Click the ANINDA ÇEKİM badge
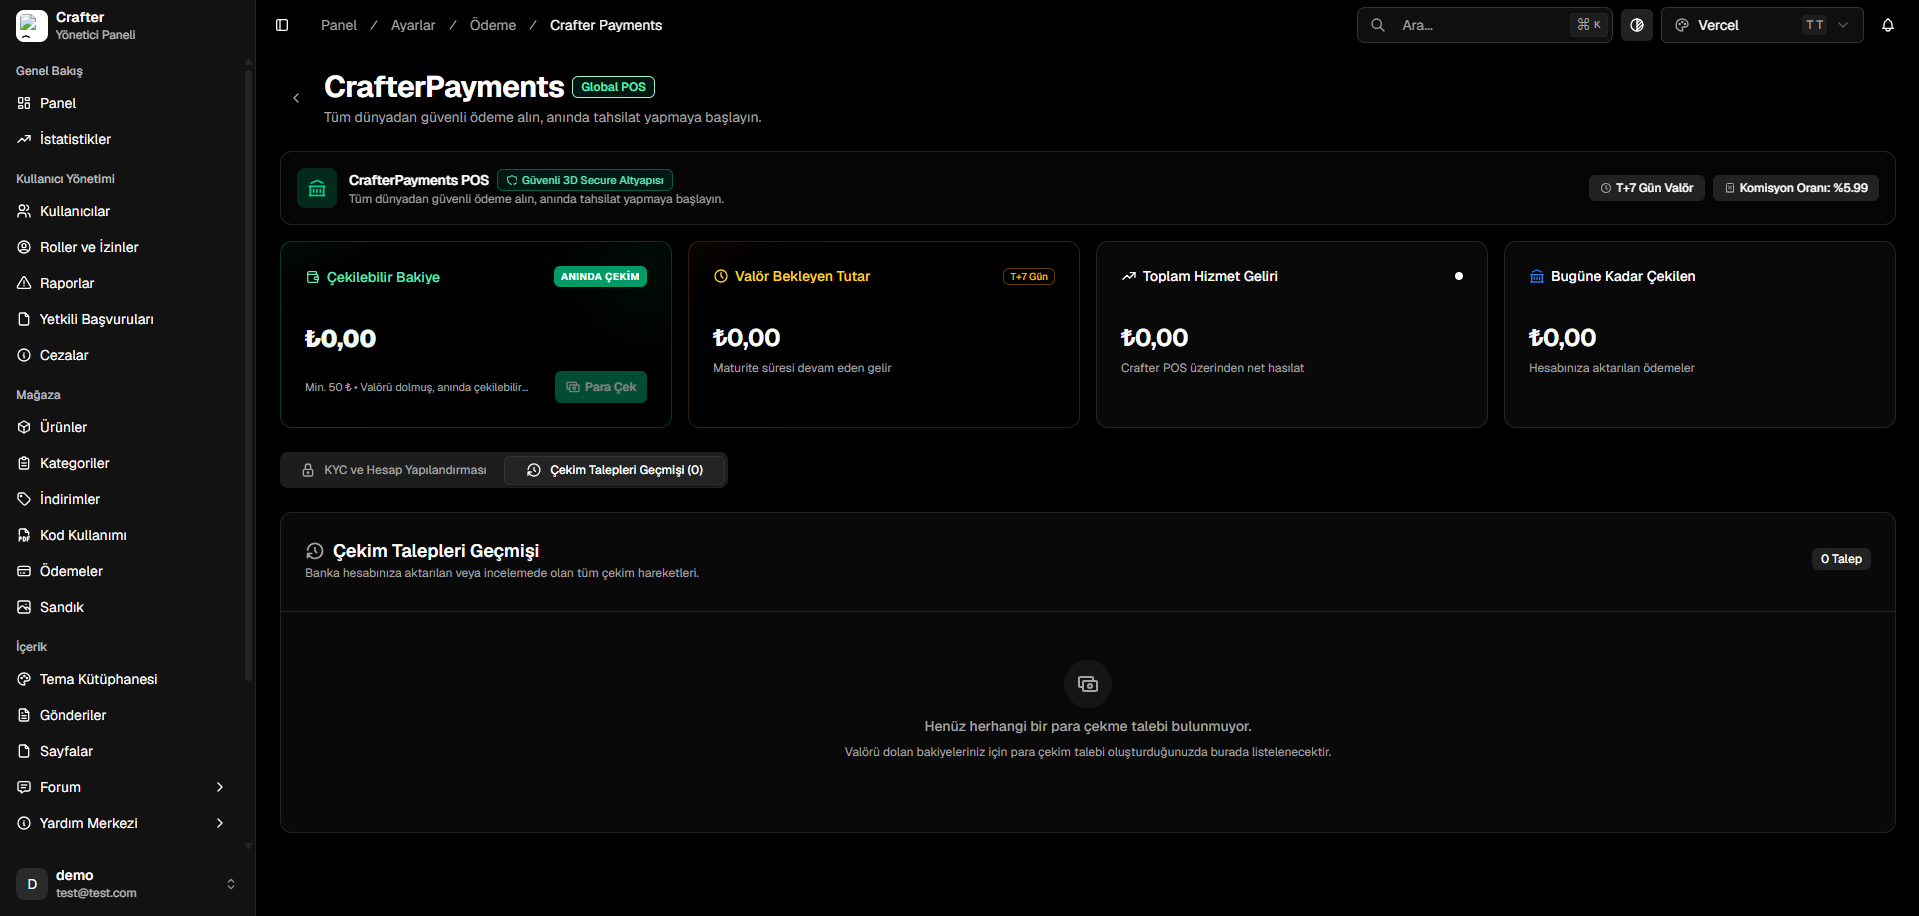 600,277
